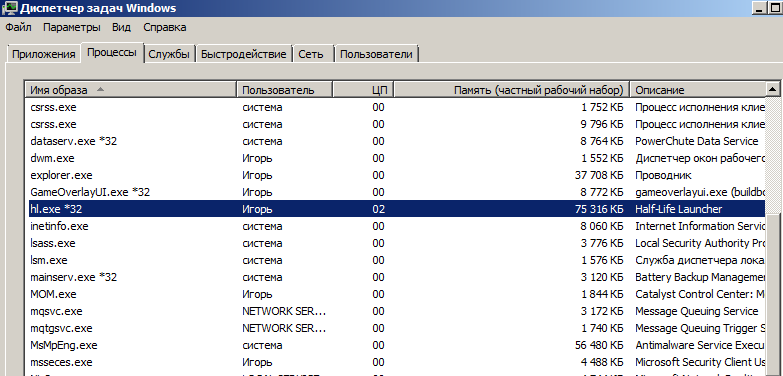Screen dimensions: 783x376
Task: Click the Antimalware Service description
Action: tap(700, 345)
